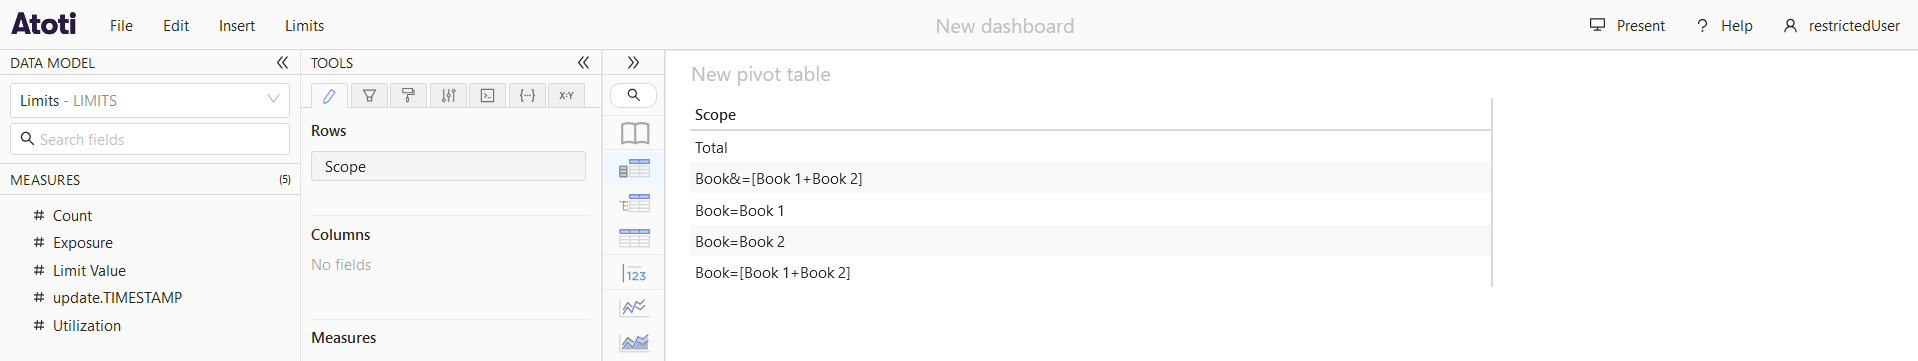1918x361 pixels.
Task: Select the pivot table widget icon
Action: pos(634,168)
